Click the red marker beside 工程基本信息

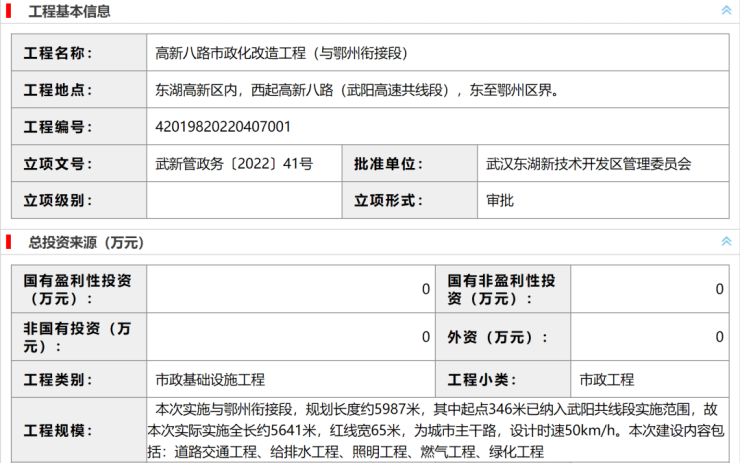click(8, 11)
